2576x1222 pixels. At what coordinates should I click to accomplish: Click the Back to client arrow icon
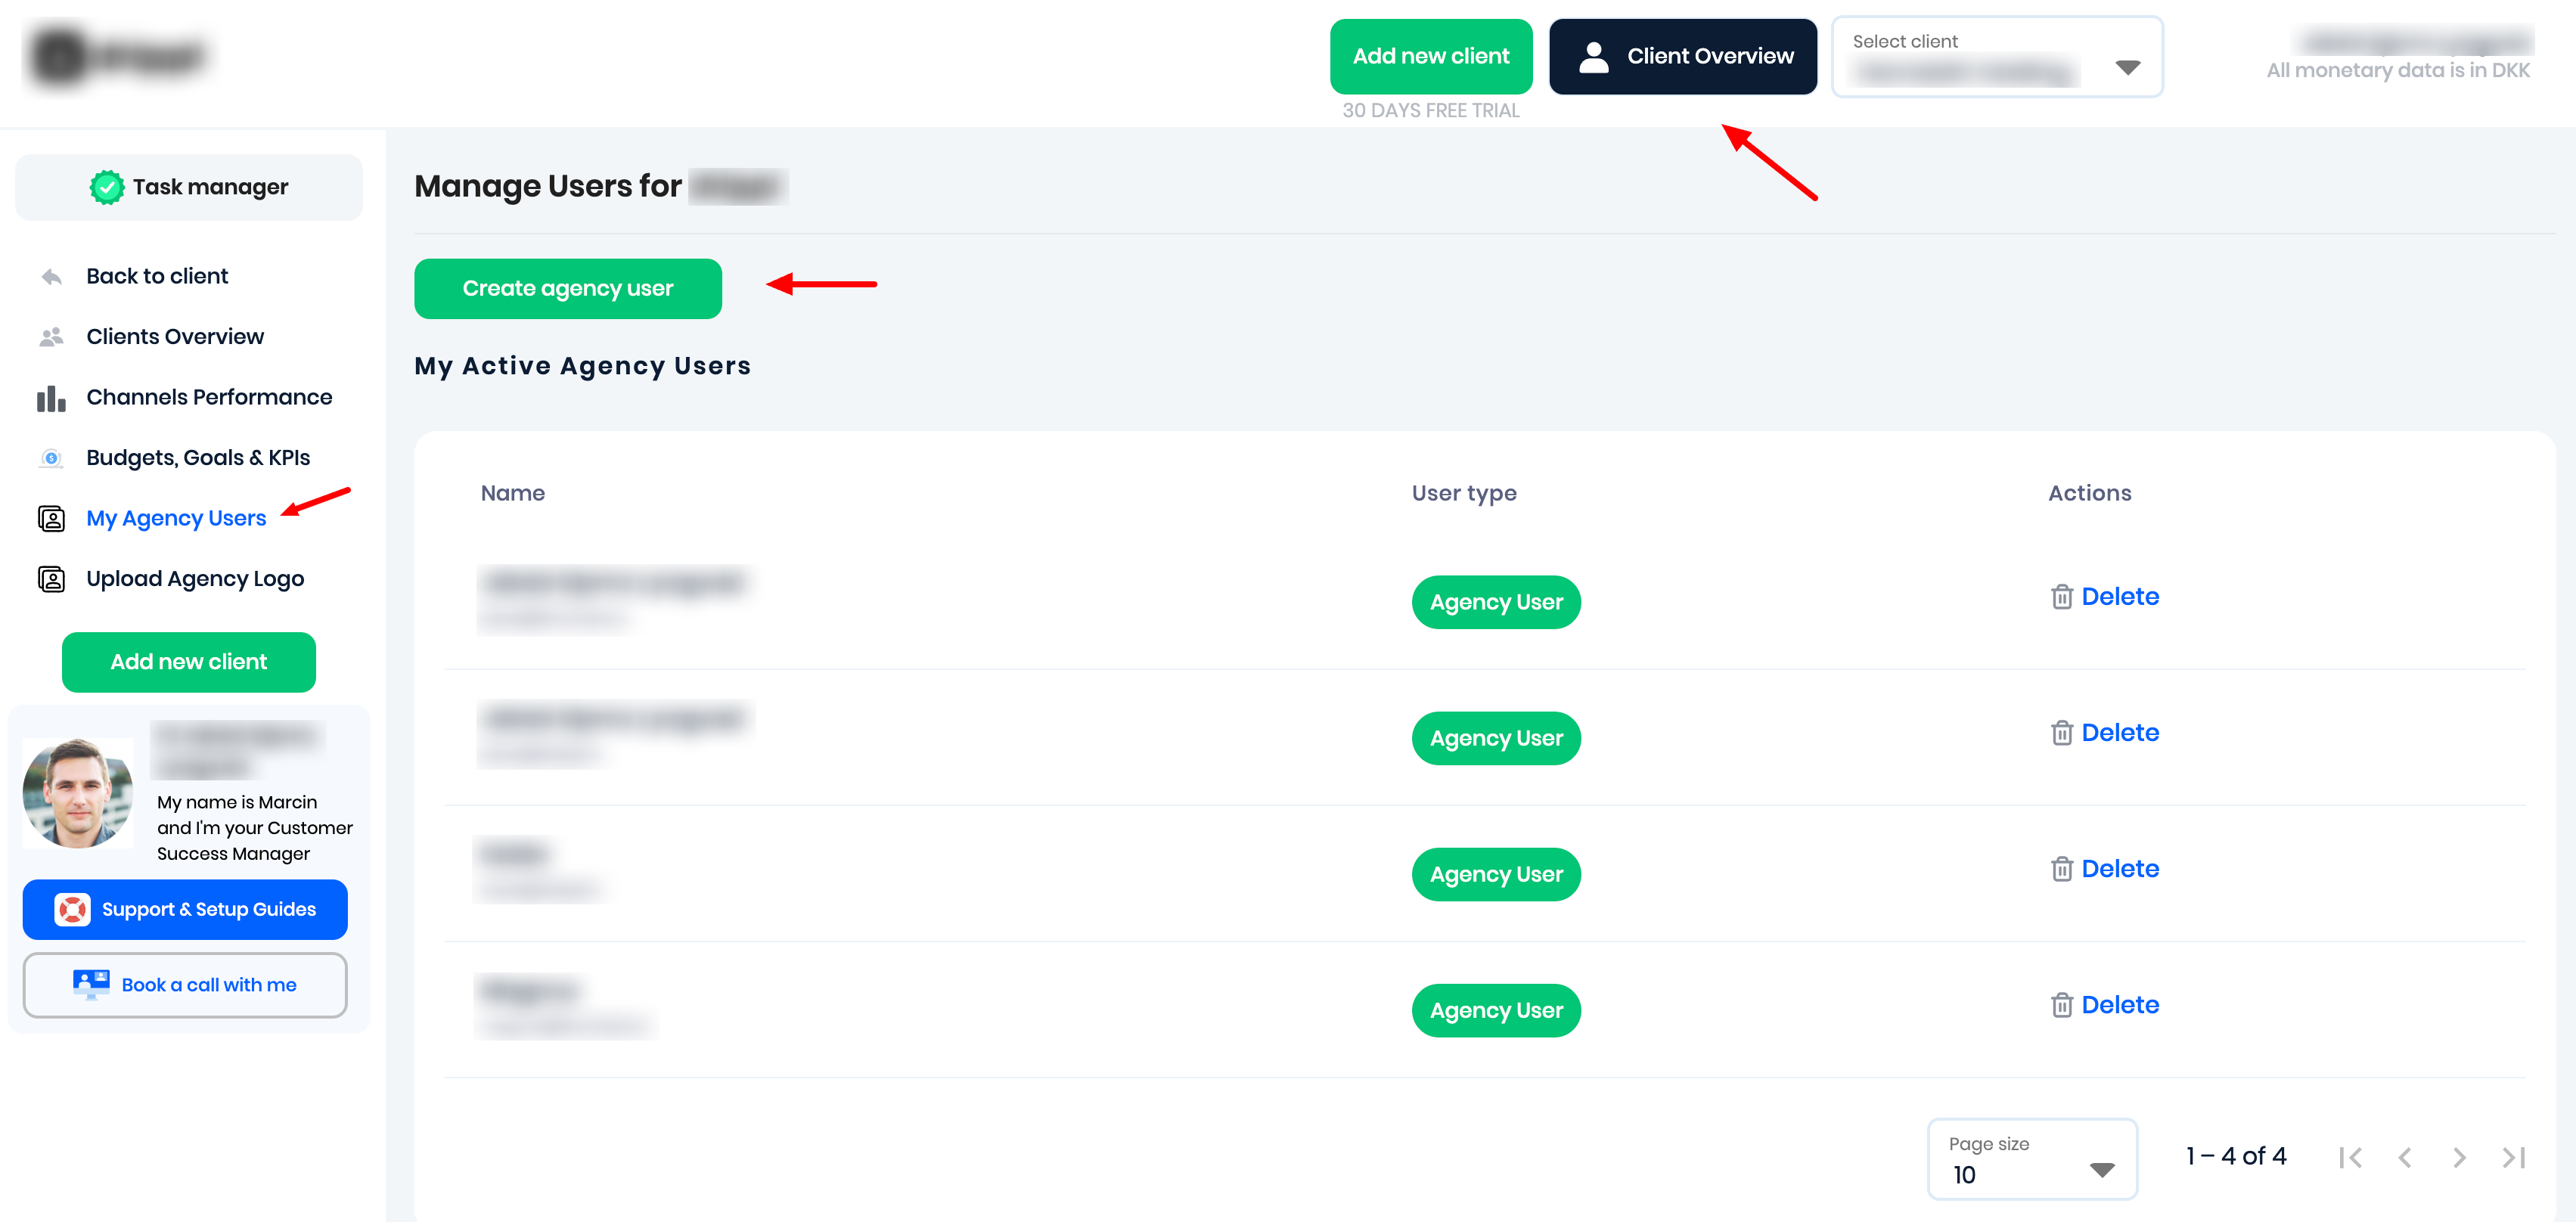51,276
